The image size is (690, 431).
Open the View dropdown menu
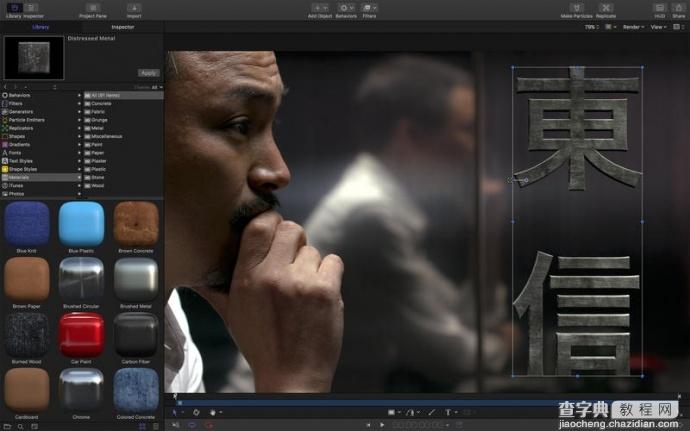658,27
